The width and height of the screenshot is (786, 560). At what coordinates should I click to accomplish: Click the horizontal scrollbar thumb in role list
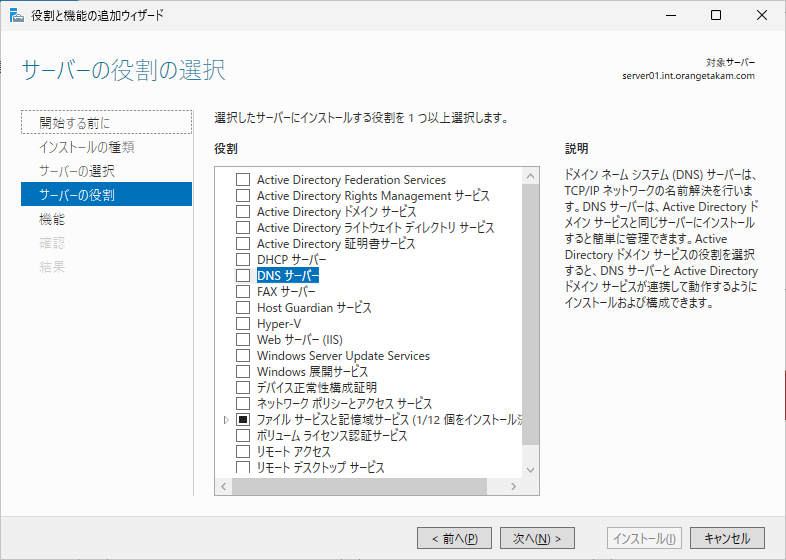point(359,486)
